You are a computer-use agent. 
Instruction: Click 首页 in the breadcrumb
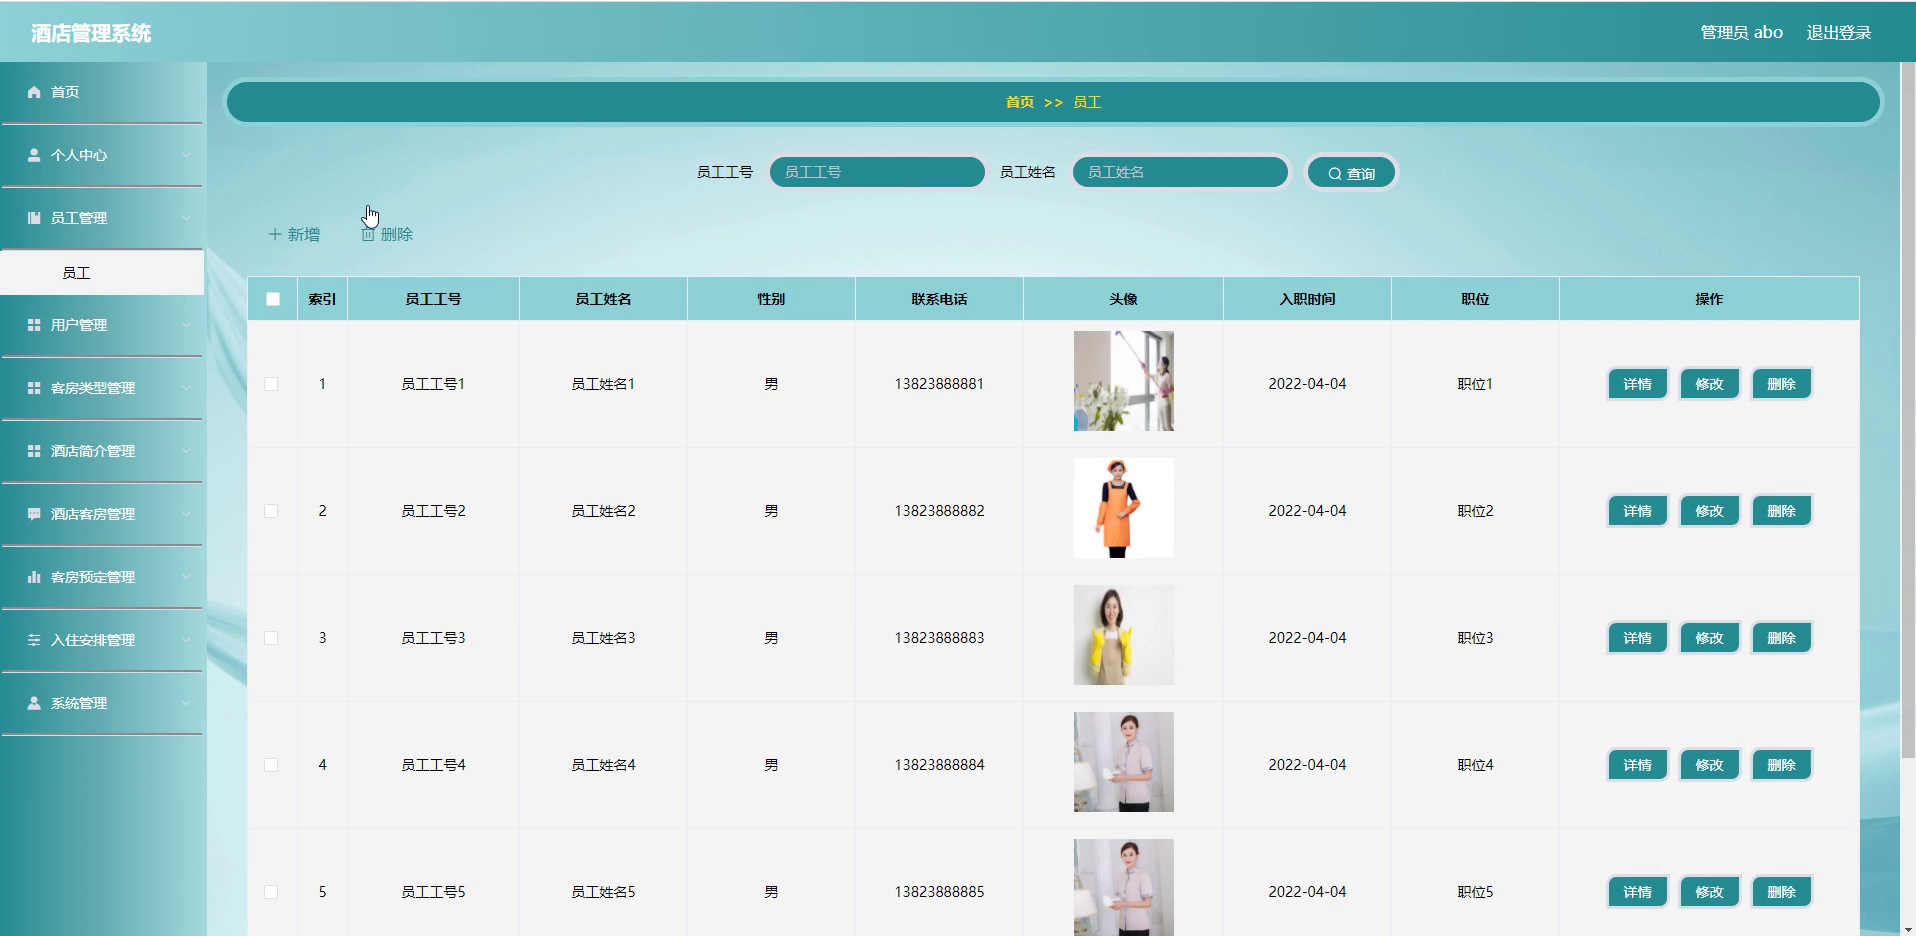(x=1019, y=102)
